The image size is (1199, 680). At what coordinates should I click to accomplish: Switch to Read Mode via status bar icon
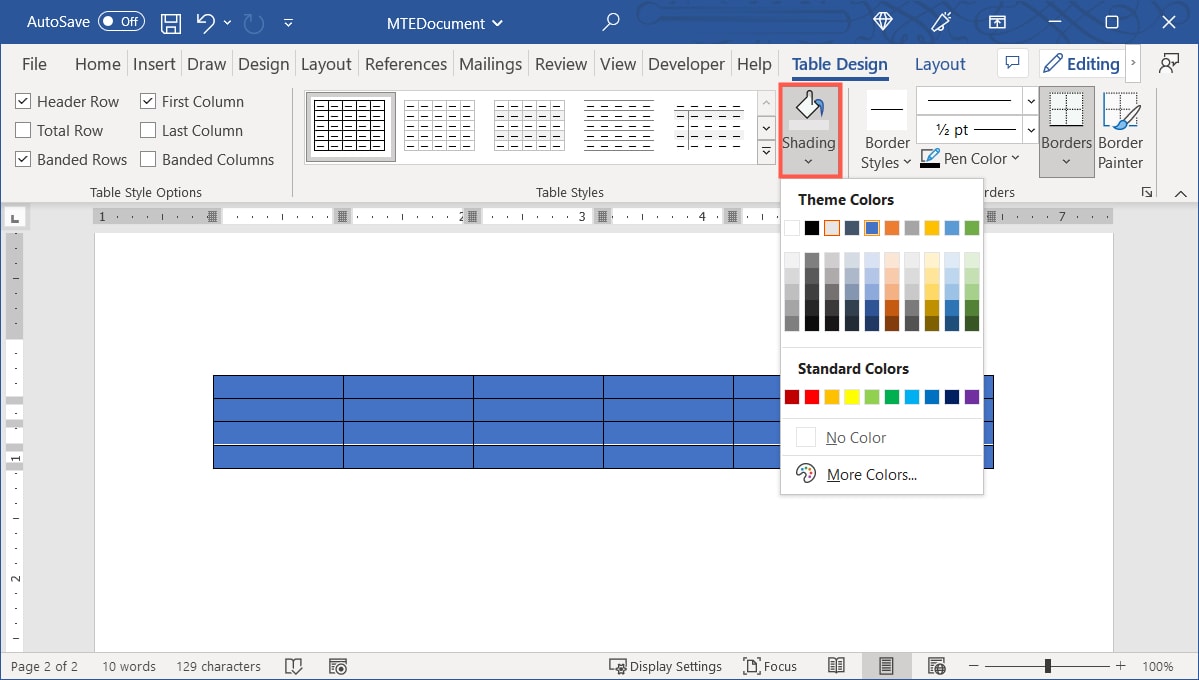click(836, 665)
